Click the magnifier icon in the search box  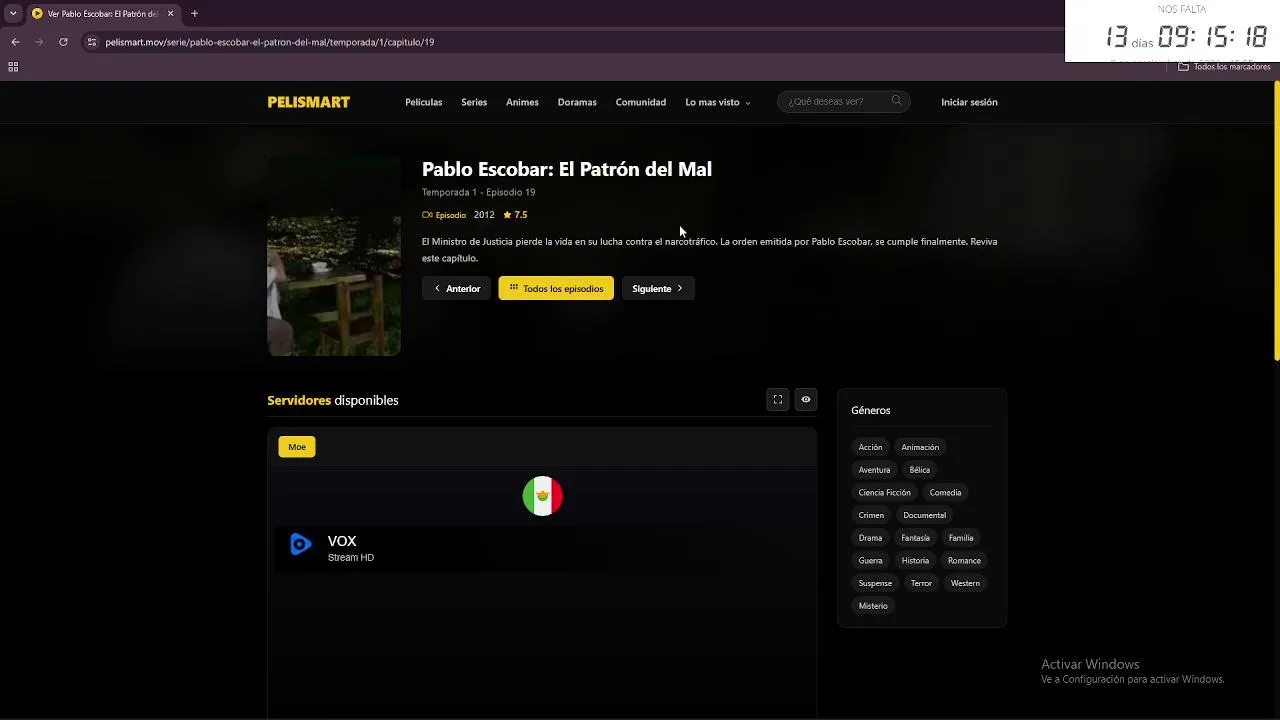point(896,100)
